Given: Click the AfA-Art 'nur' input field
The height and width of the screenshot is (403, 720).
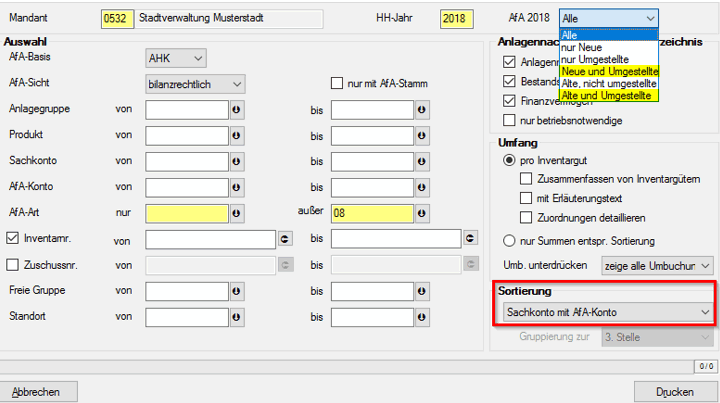Looking at the screenshot, I should (186, 213).
